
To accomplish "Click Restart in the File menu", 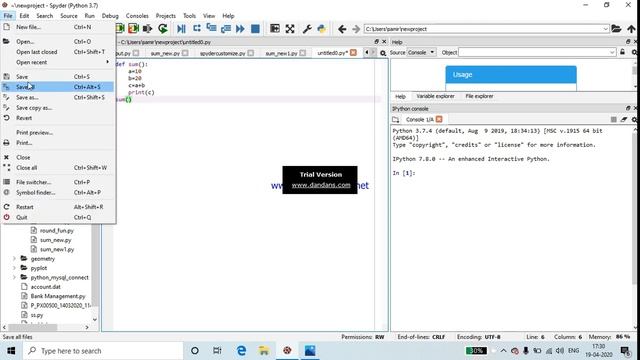I will tap(58, 207).
